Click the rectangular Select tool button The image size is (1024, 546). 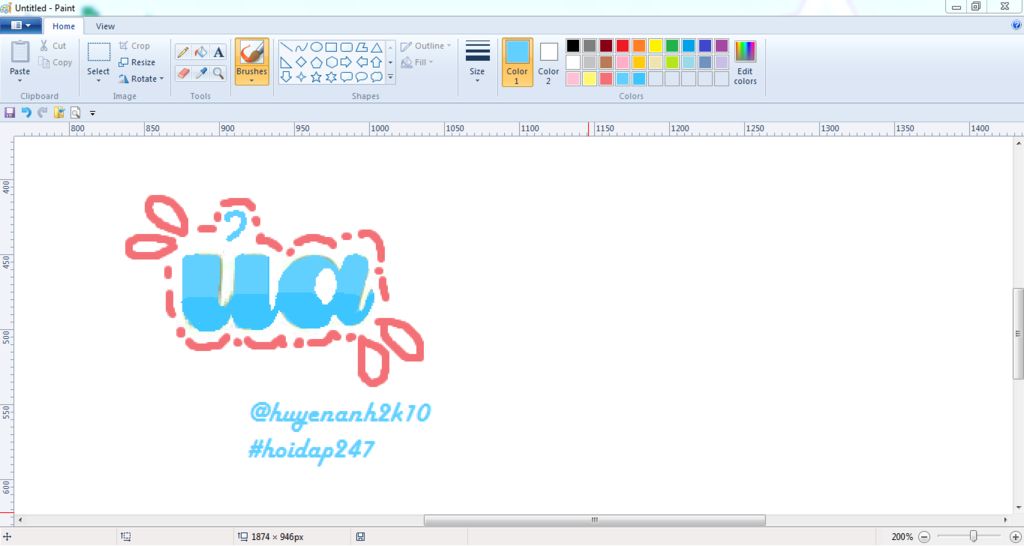[x=99, y=53]
